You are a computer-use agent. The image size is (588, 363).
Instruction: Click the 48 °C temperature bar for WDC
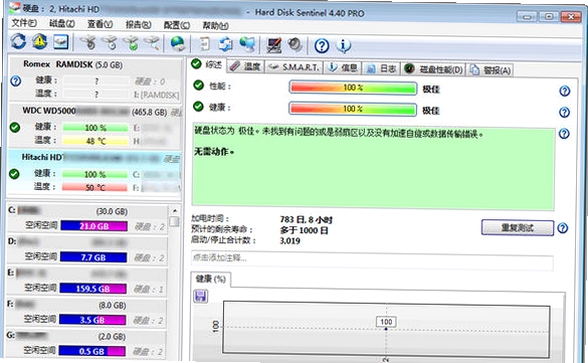click(x=95, y=141)
